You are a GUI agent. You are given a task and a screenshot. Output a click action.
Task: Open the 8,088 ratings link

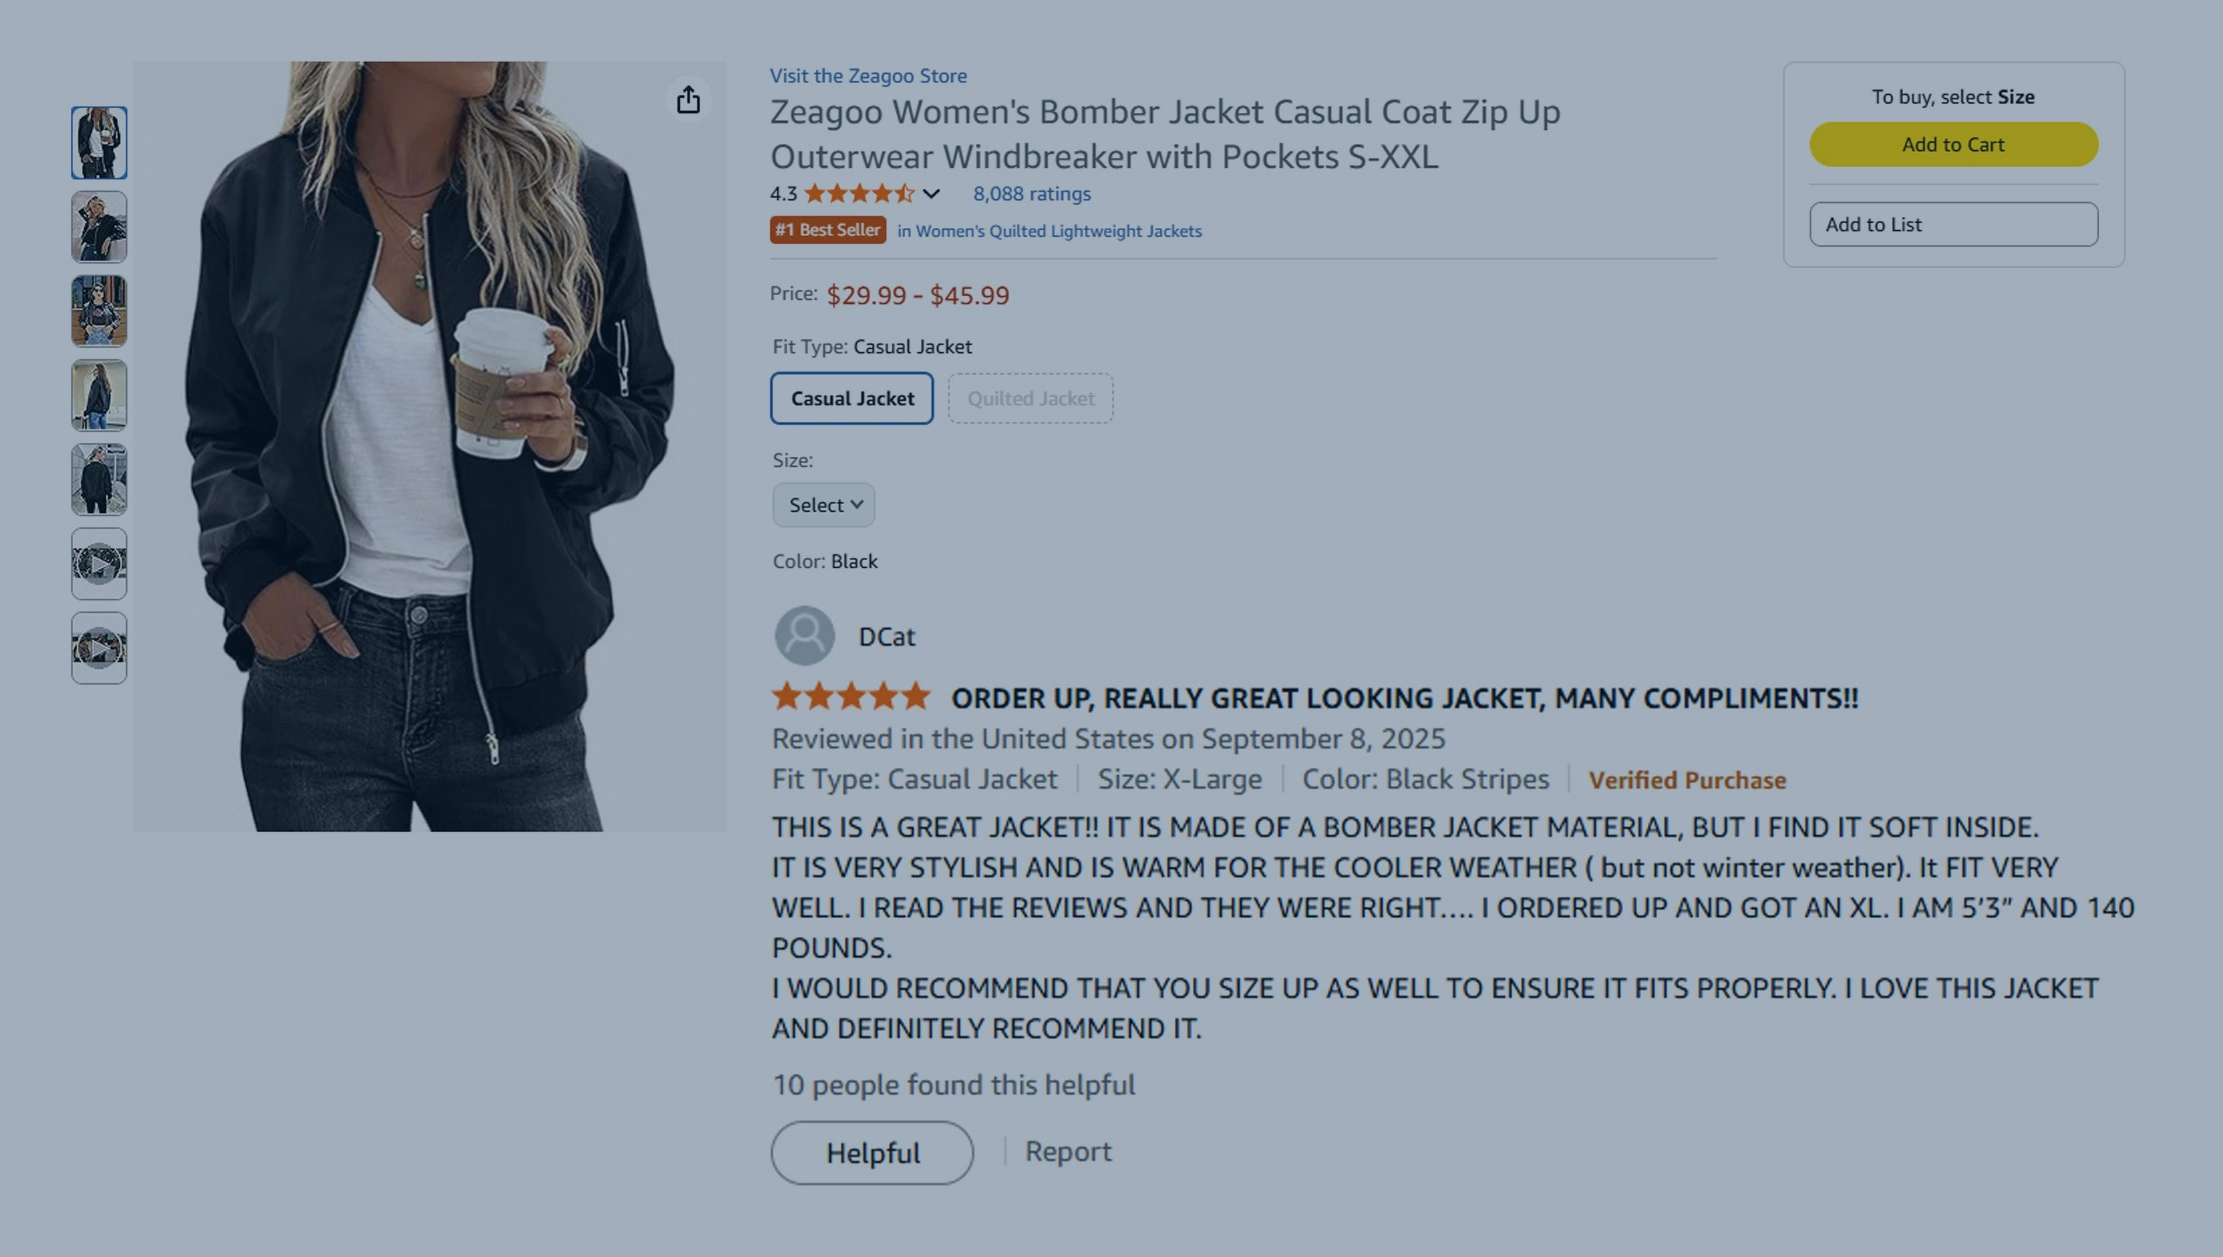[x=1031, y=194]
